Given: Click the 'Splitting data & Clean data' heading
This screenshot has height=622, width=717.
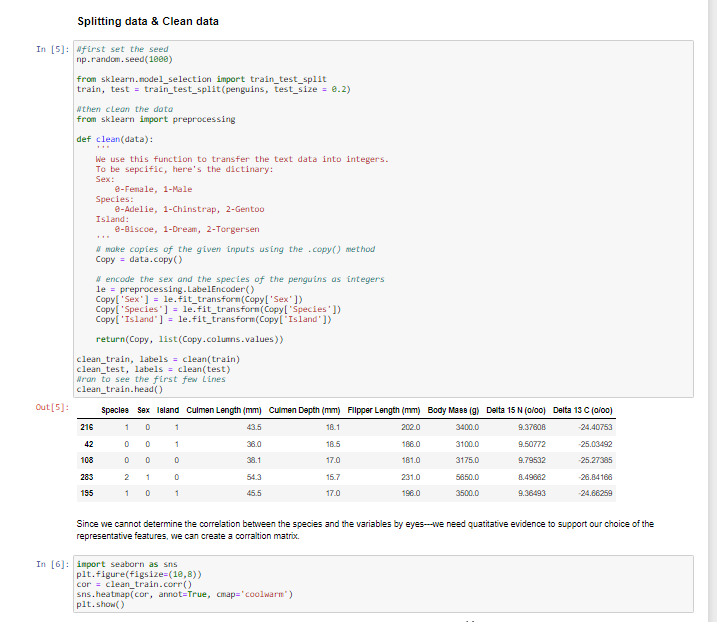Looking at the screenshot, I should (148, 21).
